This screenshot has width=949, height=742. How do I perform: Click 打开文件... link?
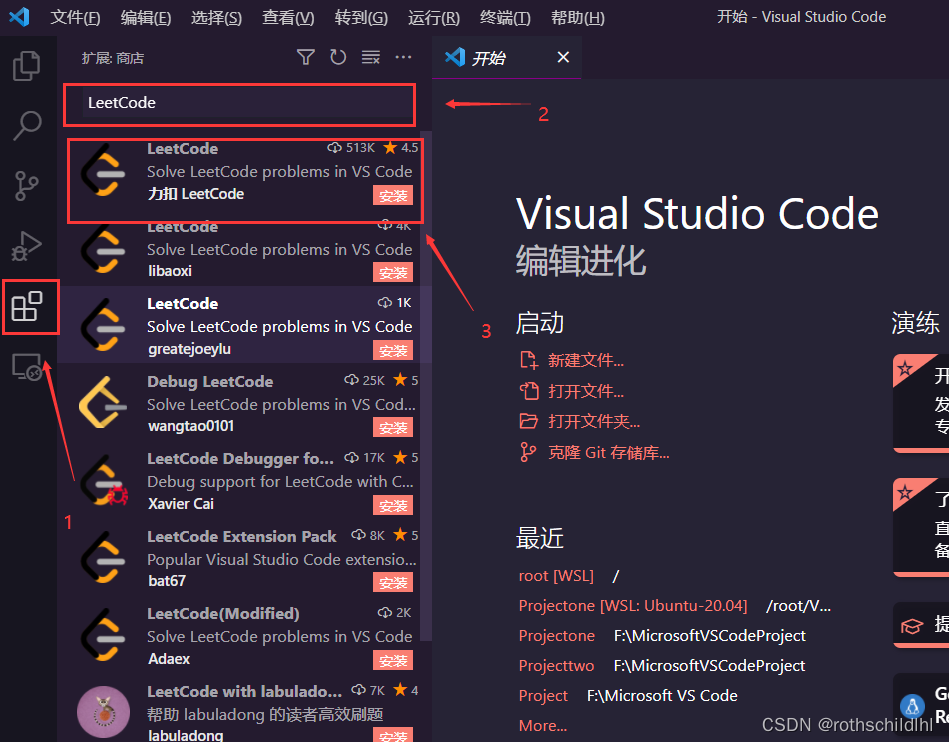point(586,392)
